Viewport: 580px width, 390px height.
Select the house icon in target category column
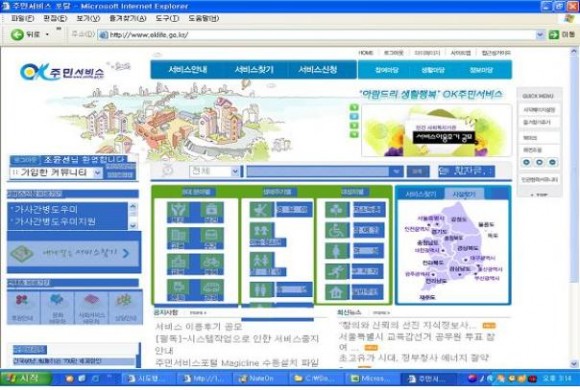tap(337, 292)
